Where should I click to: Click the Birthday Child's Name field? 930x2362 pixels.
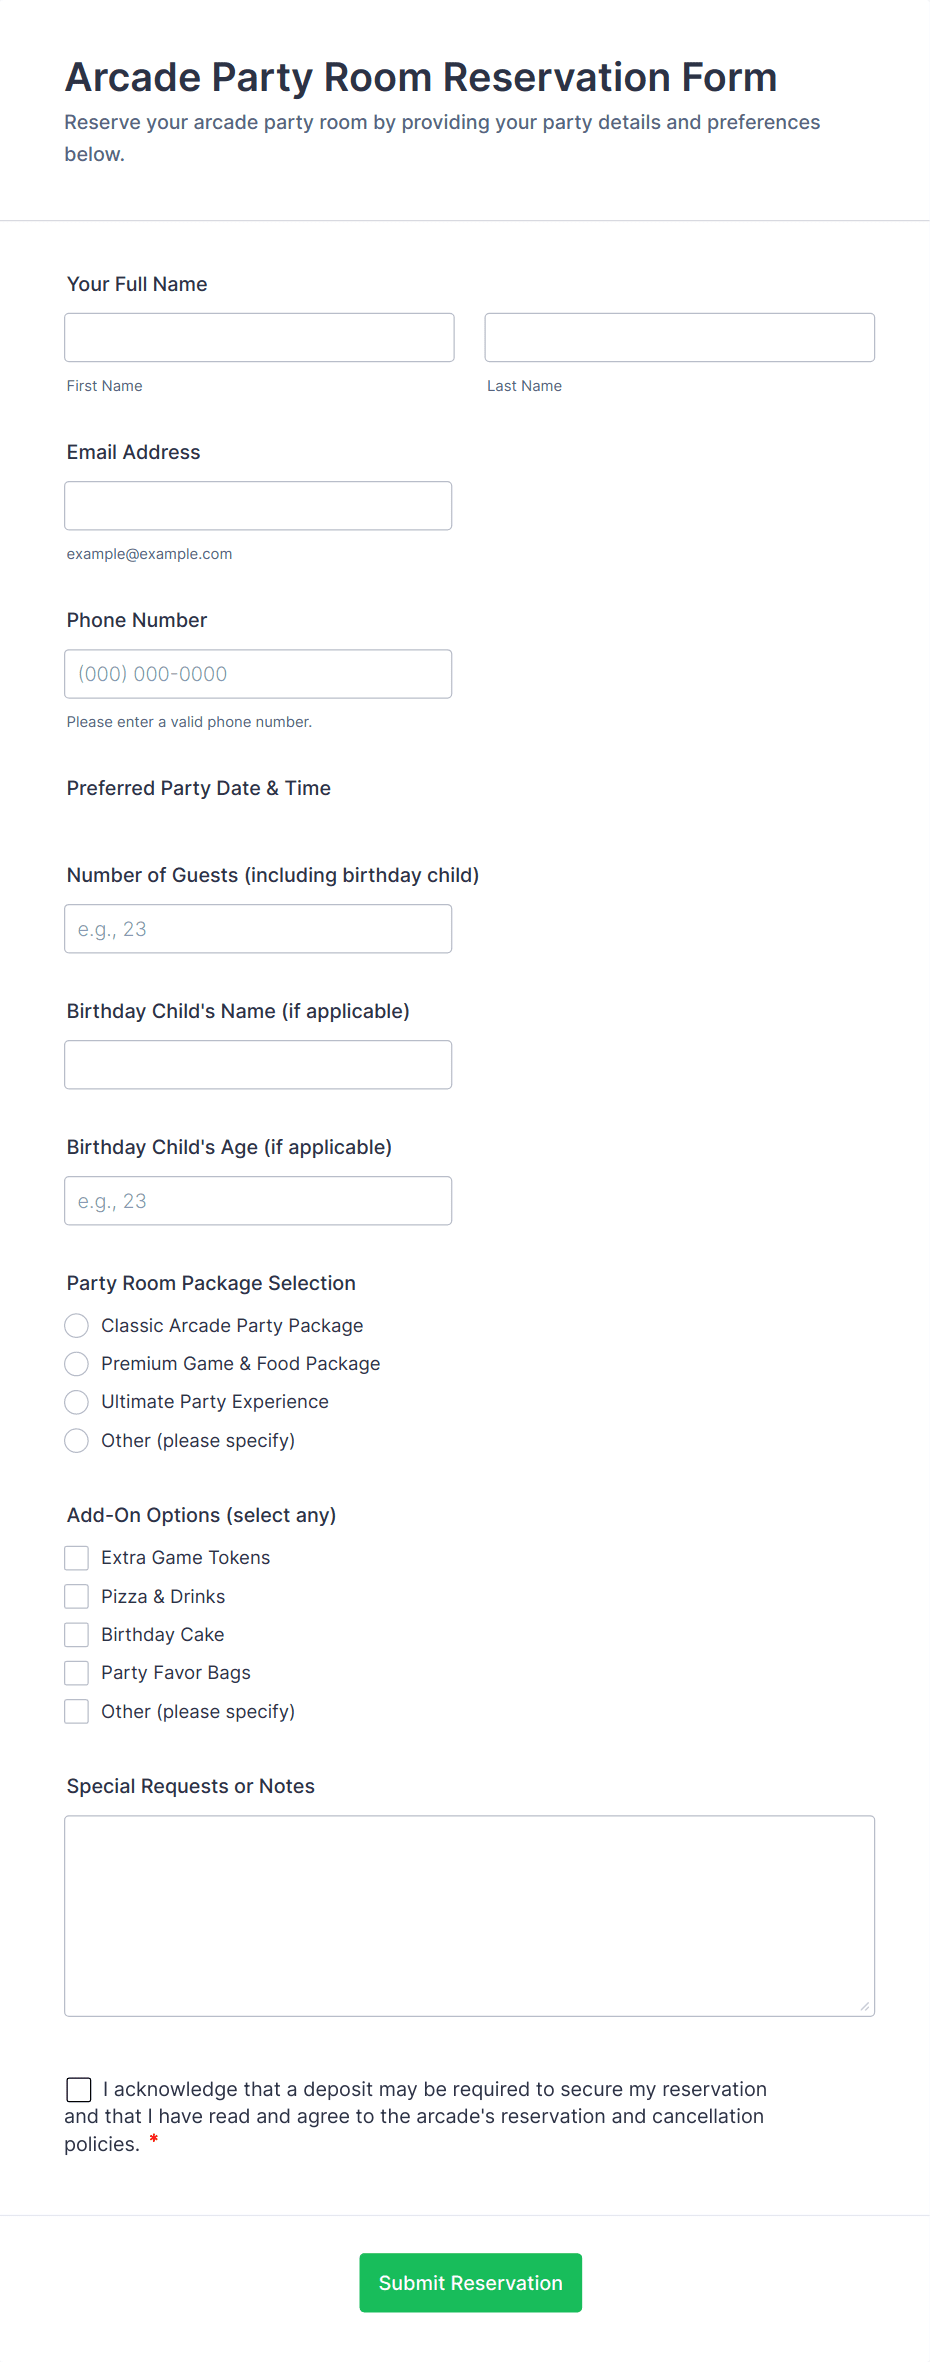(x=258, y=1065)
